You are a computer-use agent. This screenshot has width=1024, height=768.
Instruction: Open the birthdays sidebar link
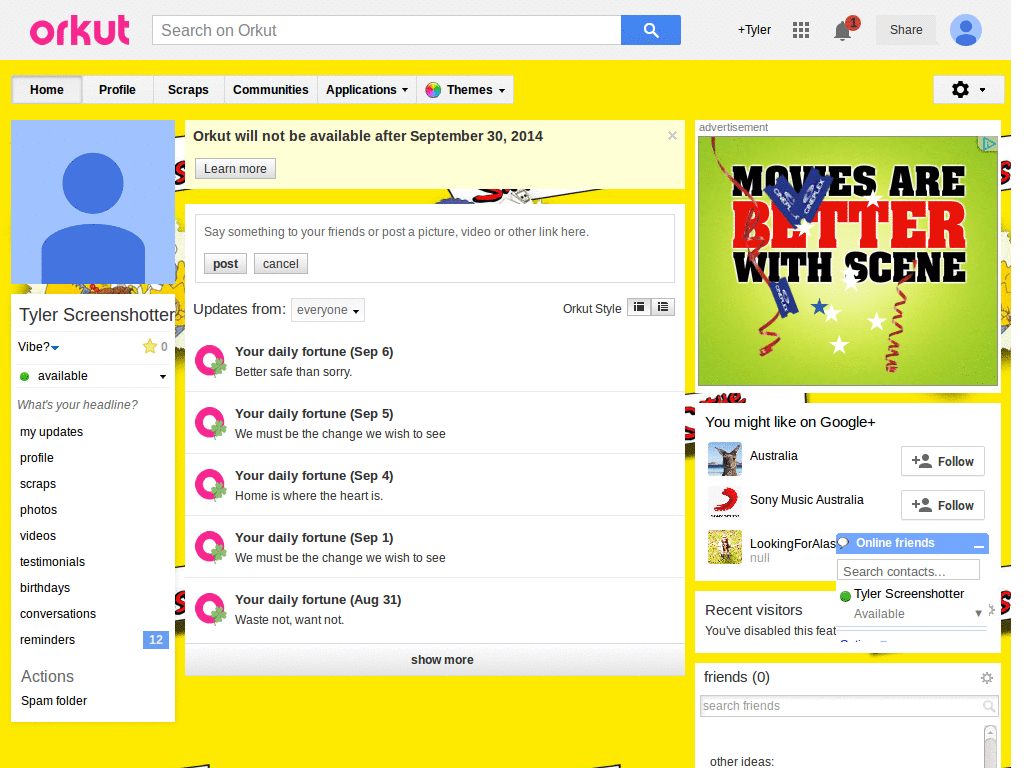click(45, 588)
